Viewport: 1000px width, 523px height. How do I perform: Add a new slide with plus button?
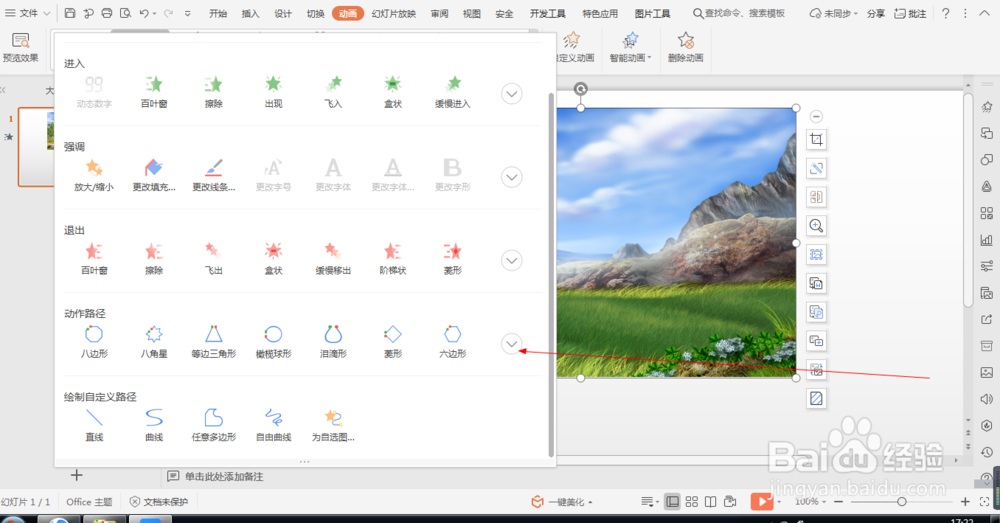tap(77, 475)
